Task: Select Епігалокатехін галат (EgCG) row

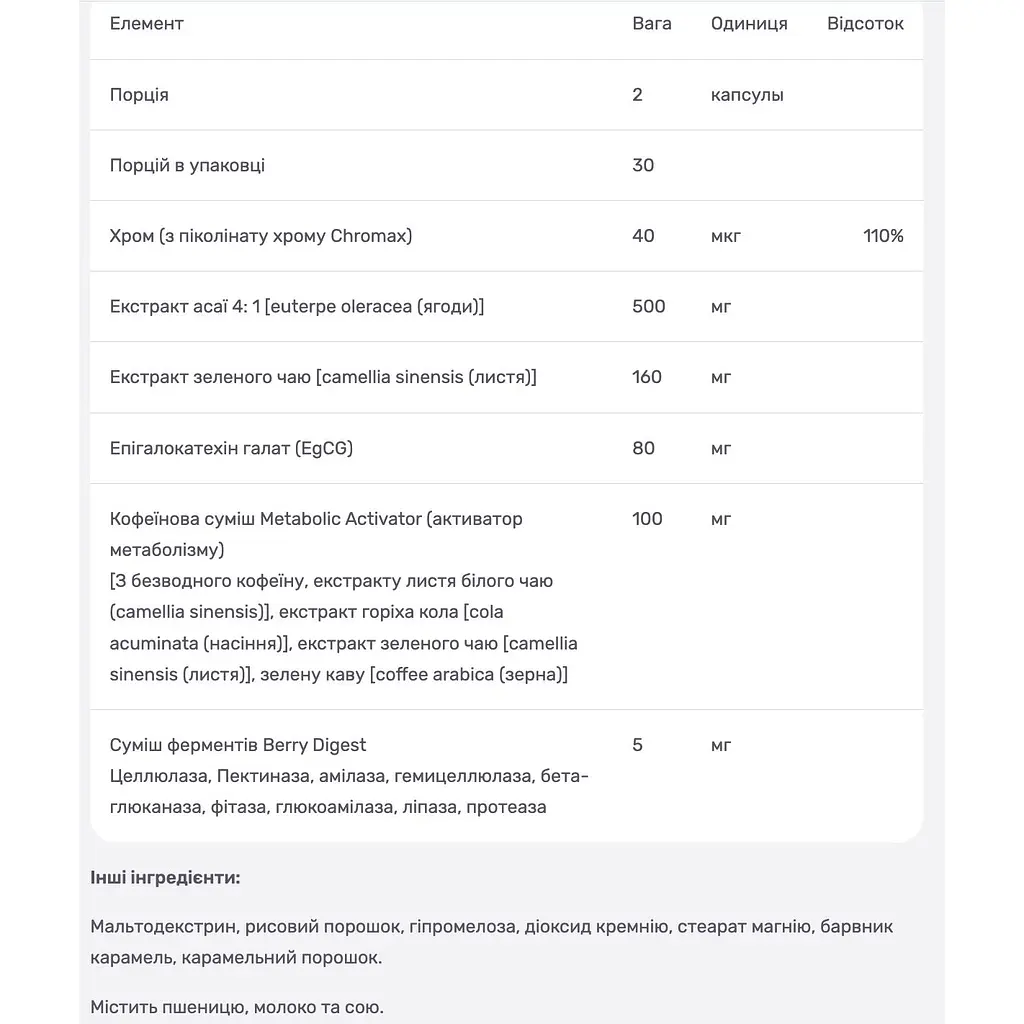Action: coord(506,448)
